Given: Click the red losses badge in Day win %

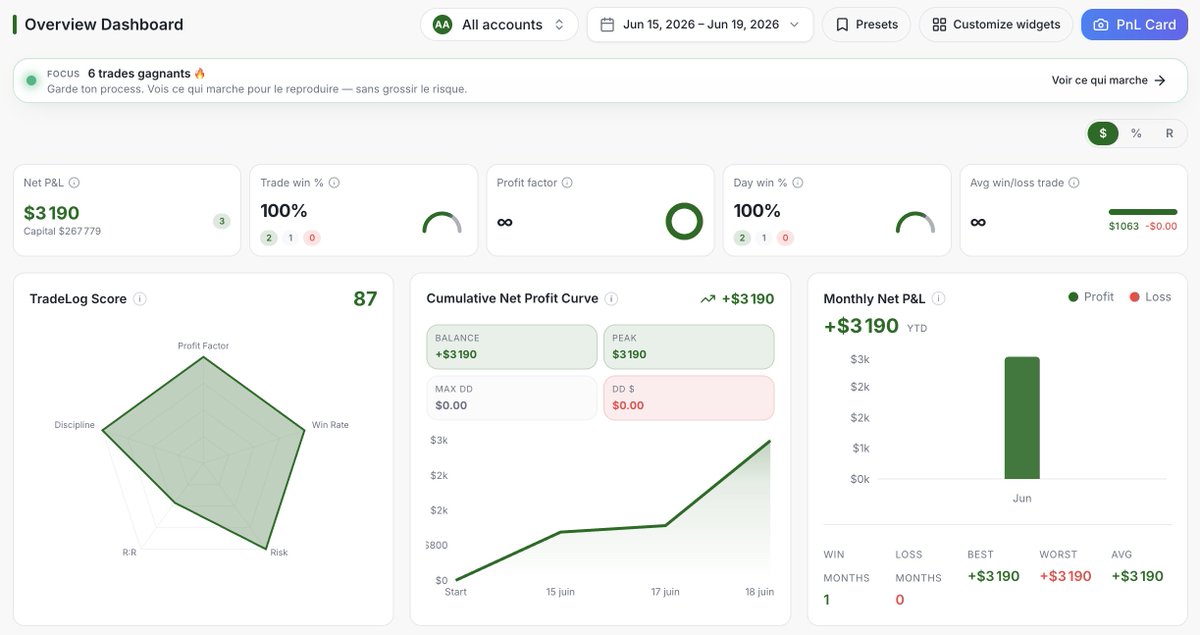Looking at the screenshot, I should [x=785, y=238].
